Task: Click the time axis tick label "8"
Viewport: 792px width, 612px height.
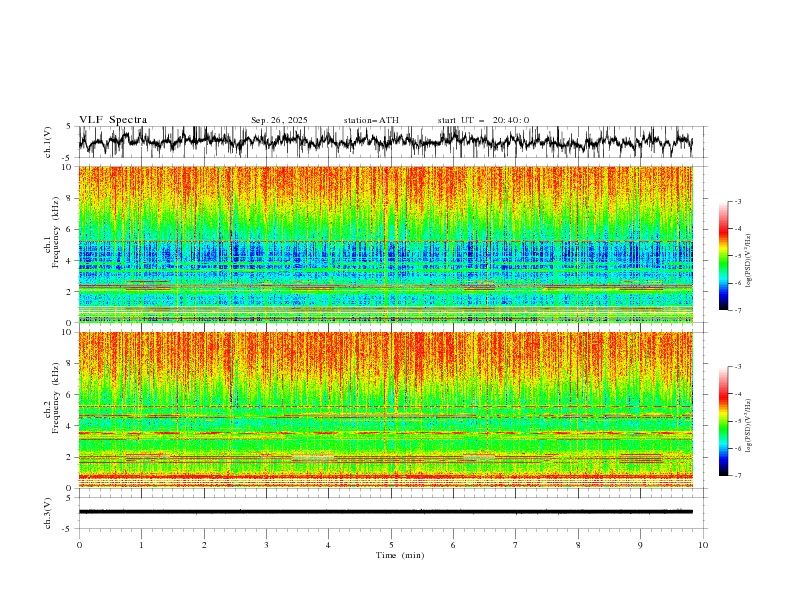Action: point(578,545)
